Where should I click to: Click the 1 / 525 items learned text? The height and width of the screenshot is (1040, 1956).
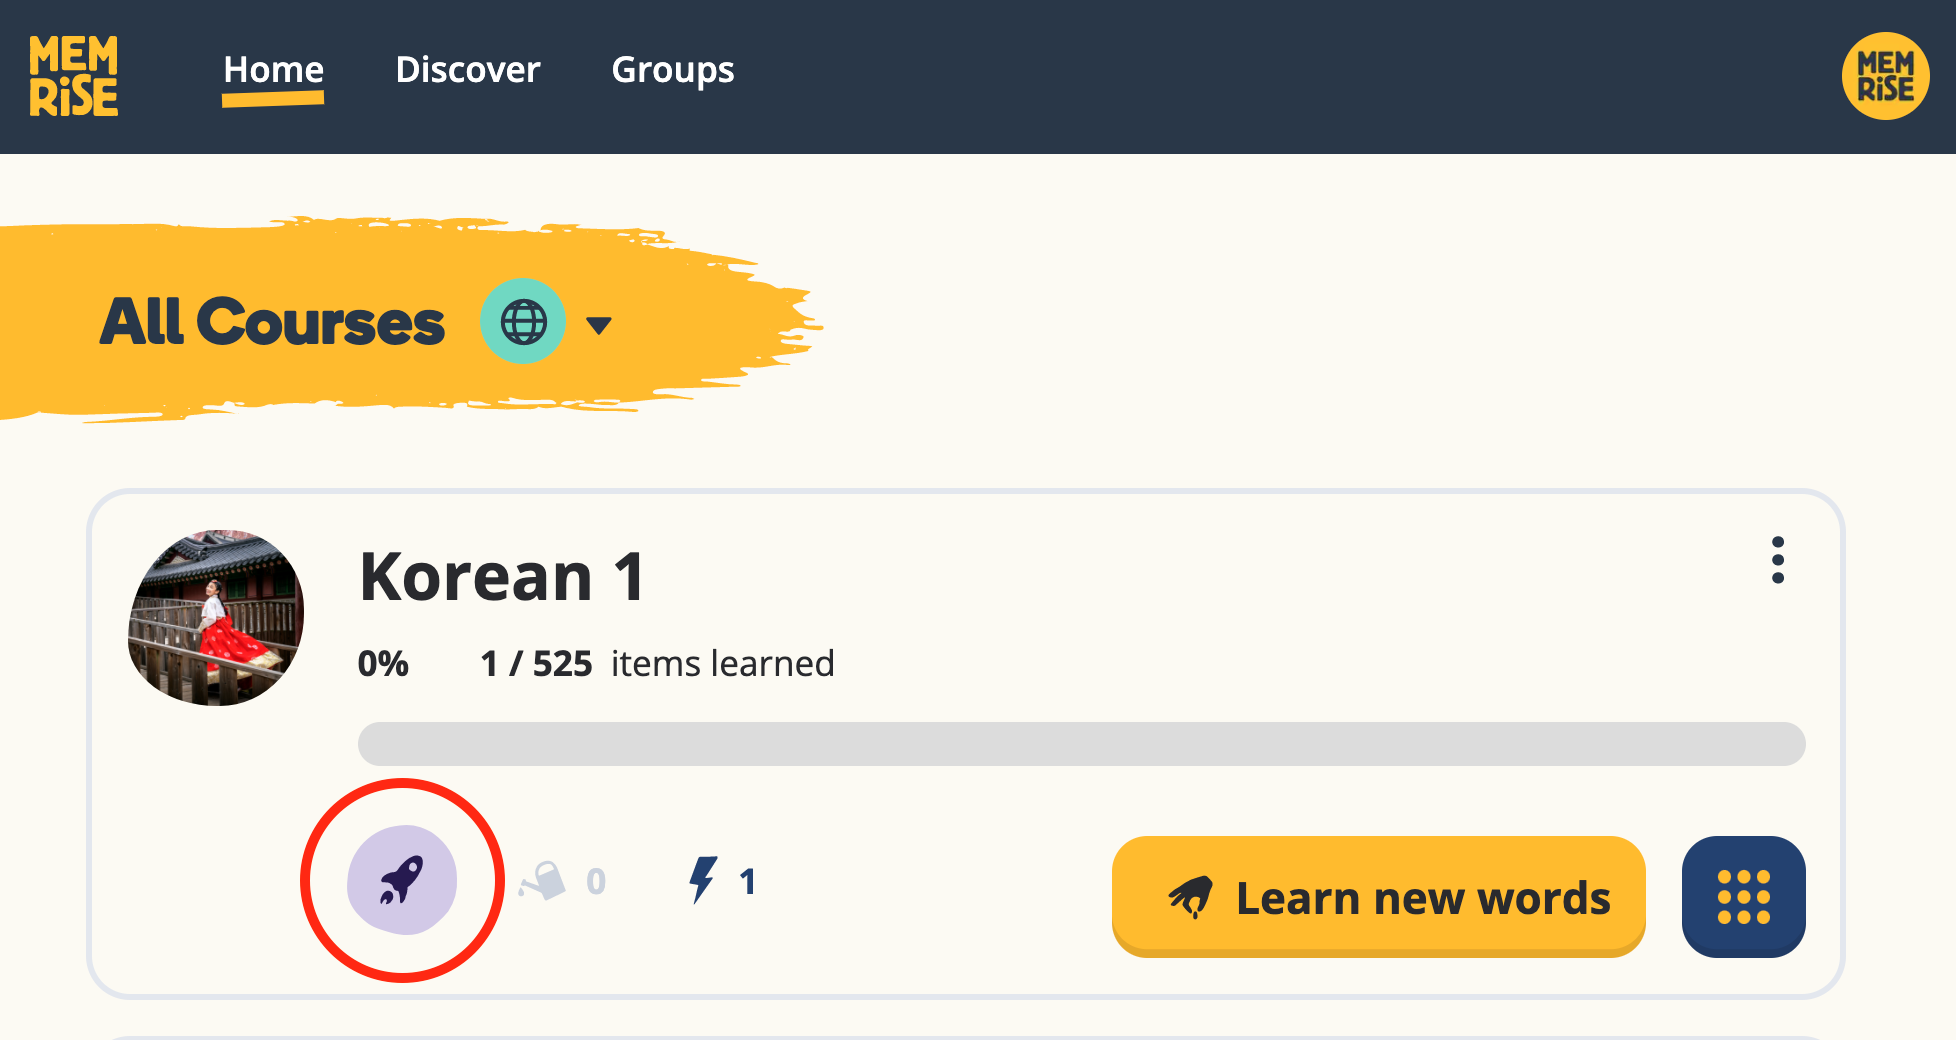click(657, 664)
